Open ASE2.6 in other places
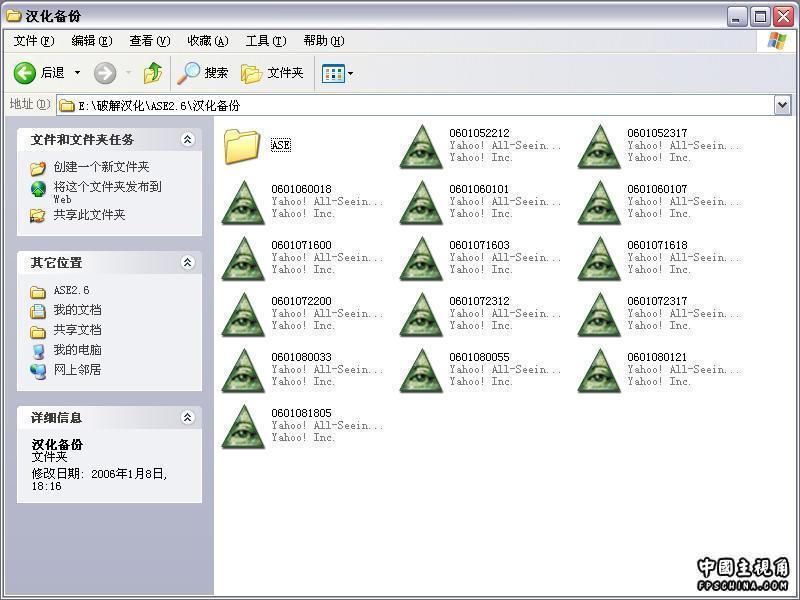This screenshot has height=600, width=800. [71, 290]
